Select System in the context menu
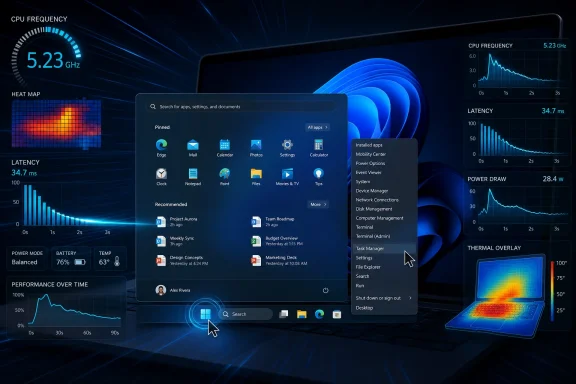The image size is (576, 384). (x=363, y=182)
